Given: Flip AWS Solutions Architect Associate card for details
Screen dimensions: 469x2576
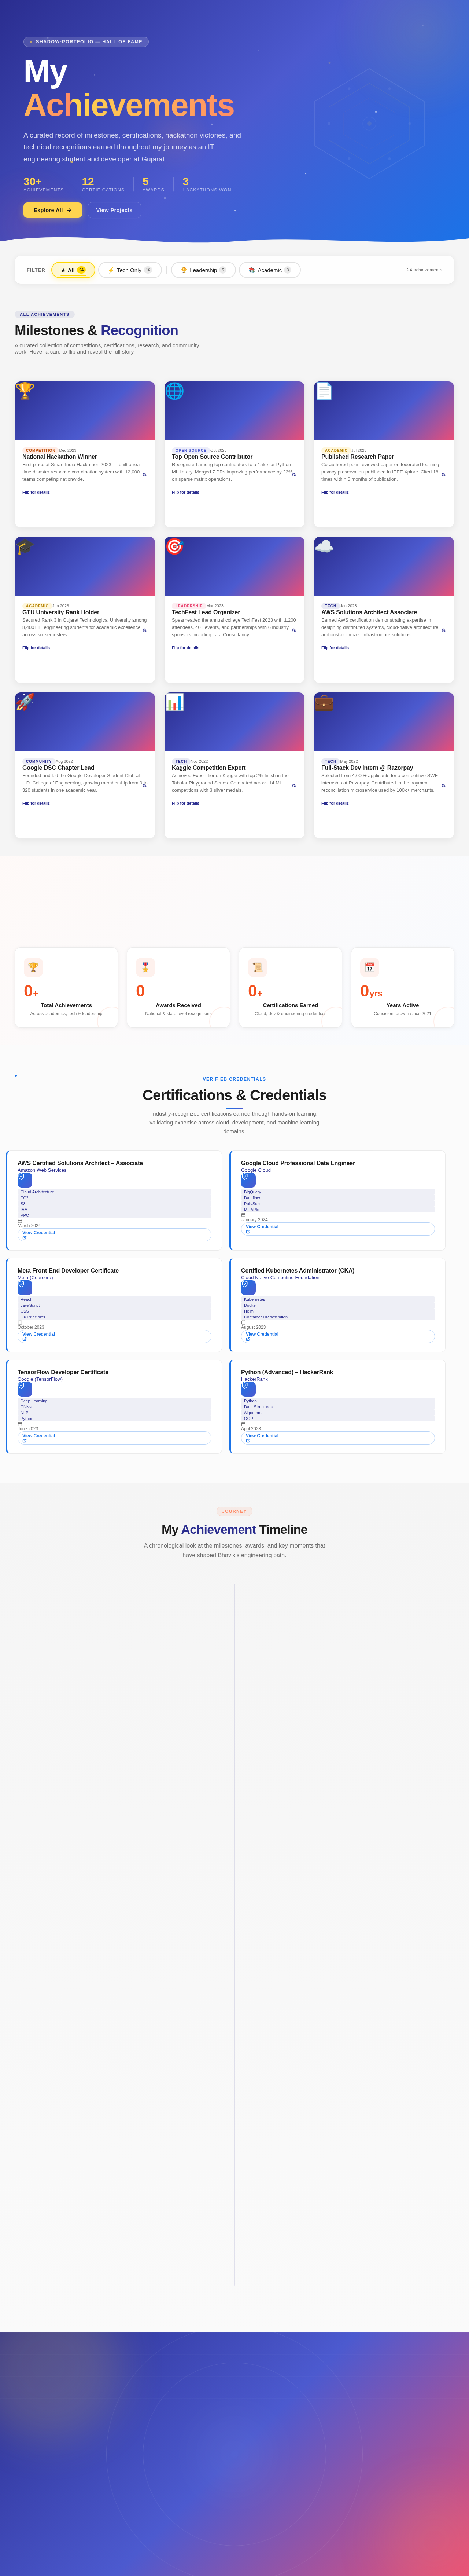Looking at the screenshot, I should (x=335, y=648).
